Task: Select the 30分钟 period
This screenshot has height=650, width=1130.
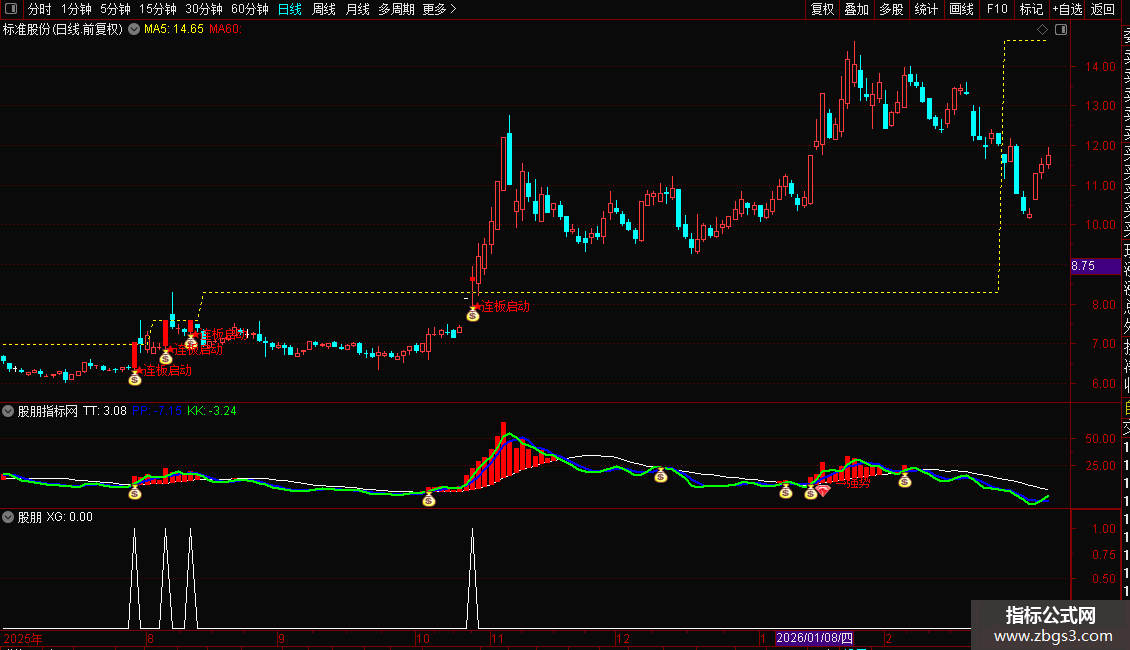Action: (x=204, y=9)
